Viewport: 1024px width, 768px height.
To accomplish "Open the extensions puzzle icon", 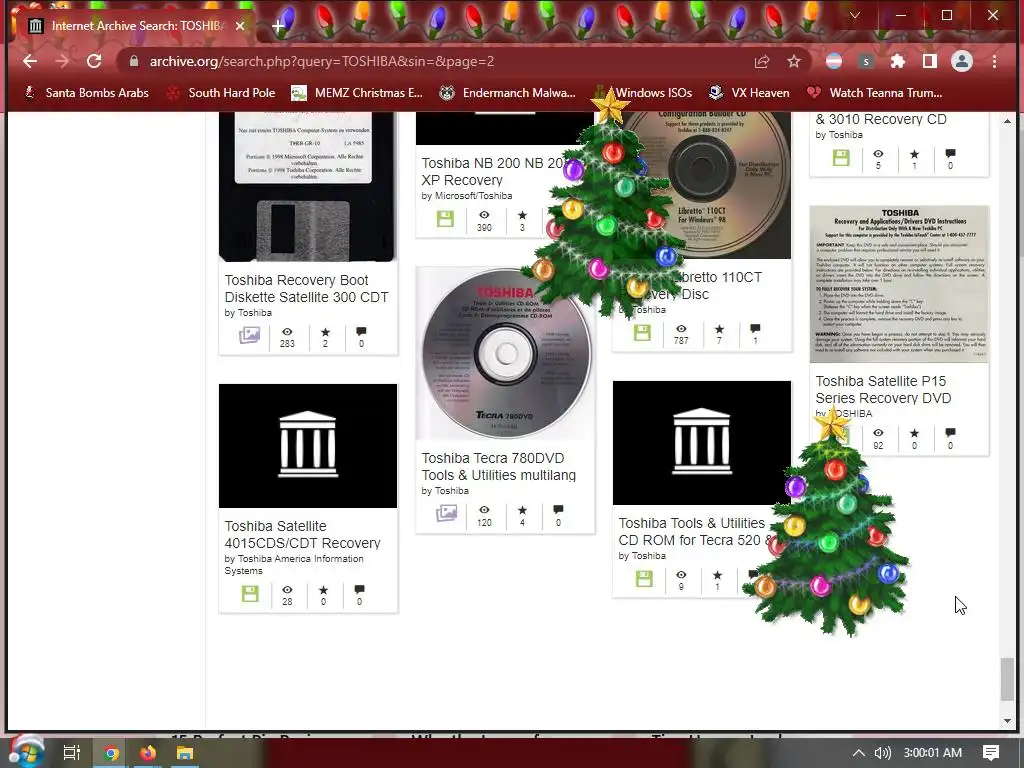I will 898,61.
